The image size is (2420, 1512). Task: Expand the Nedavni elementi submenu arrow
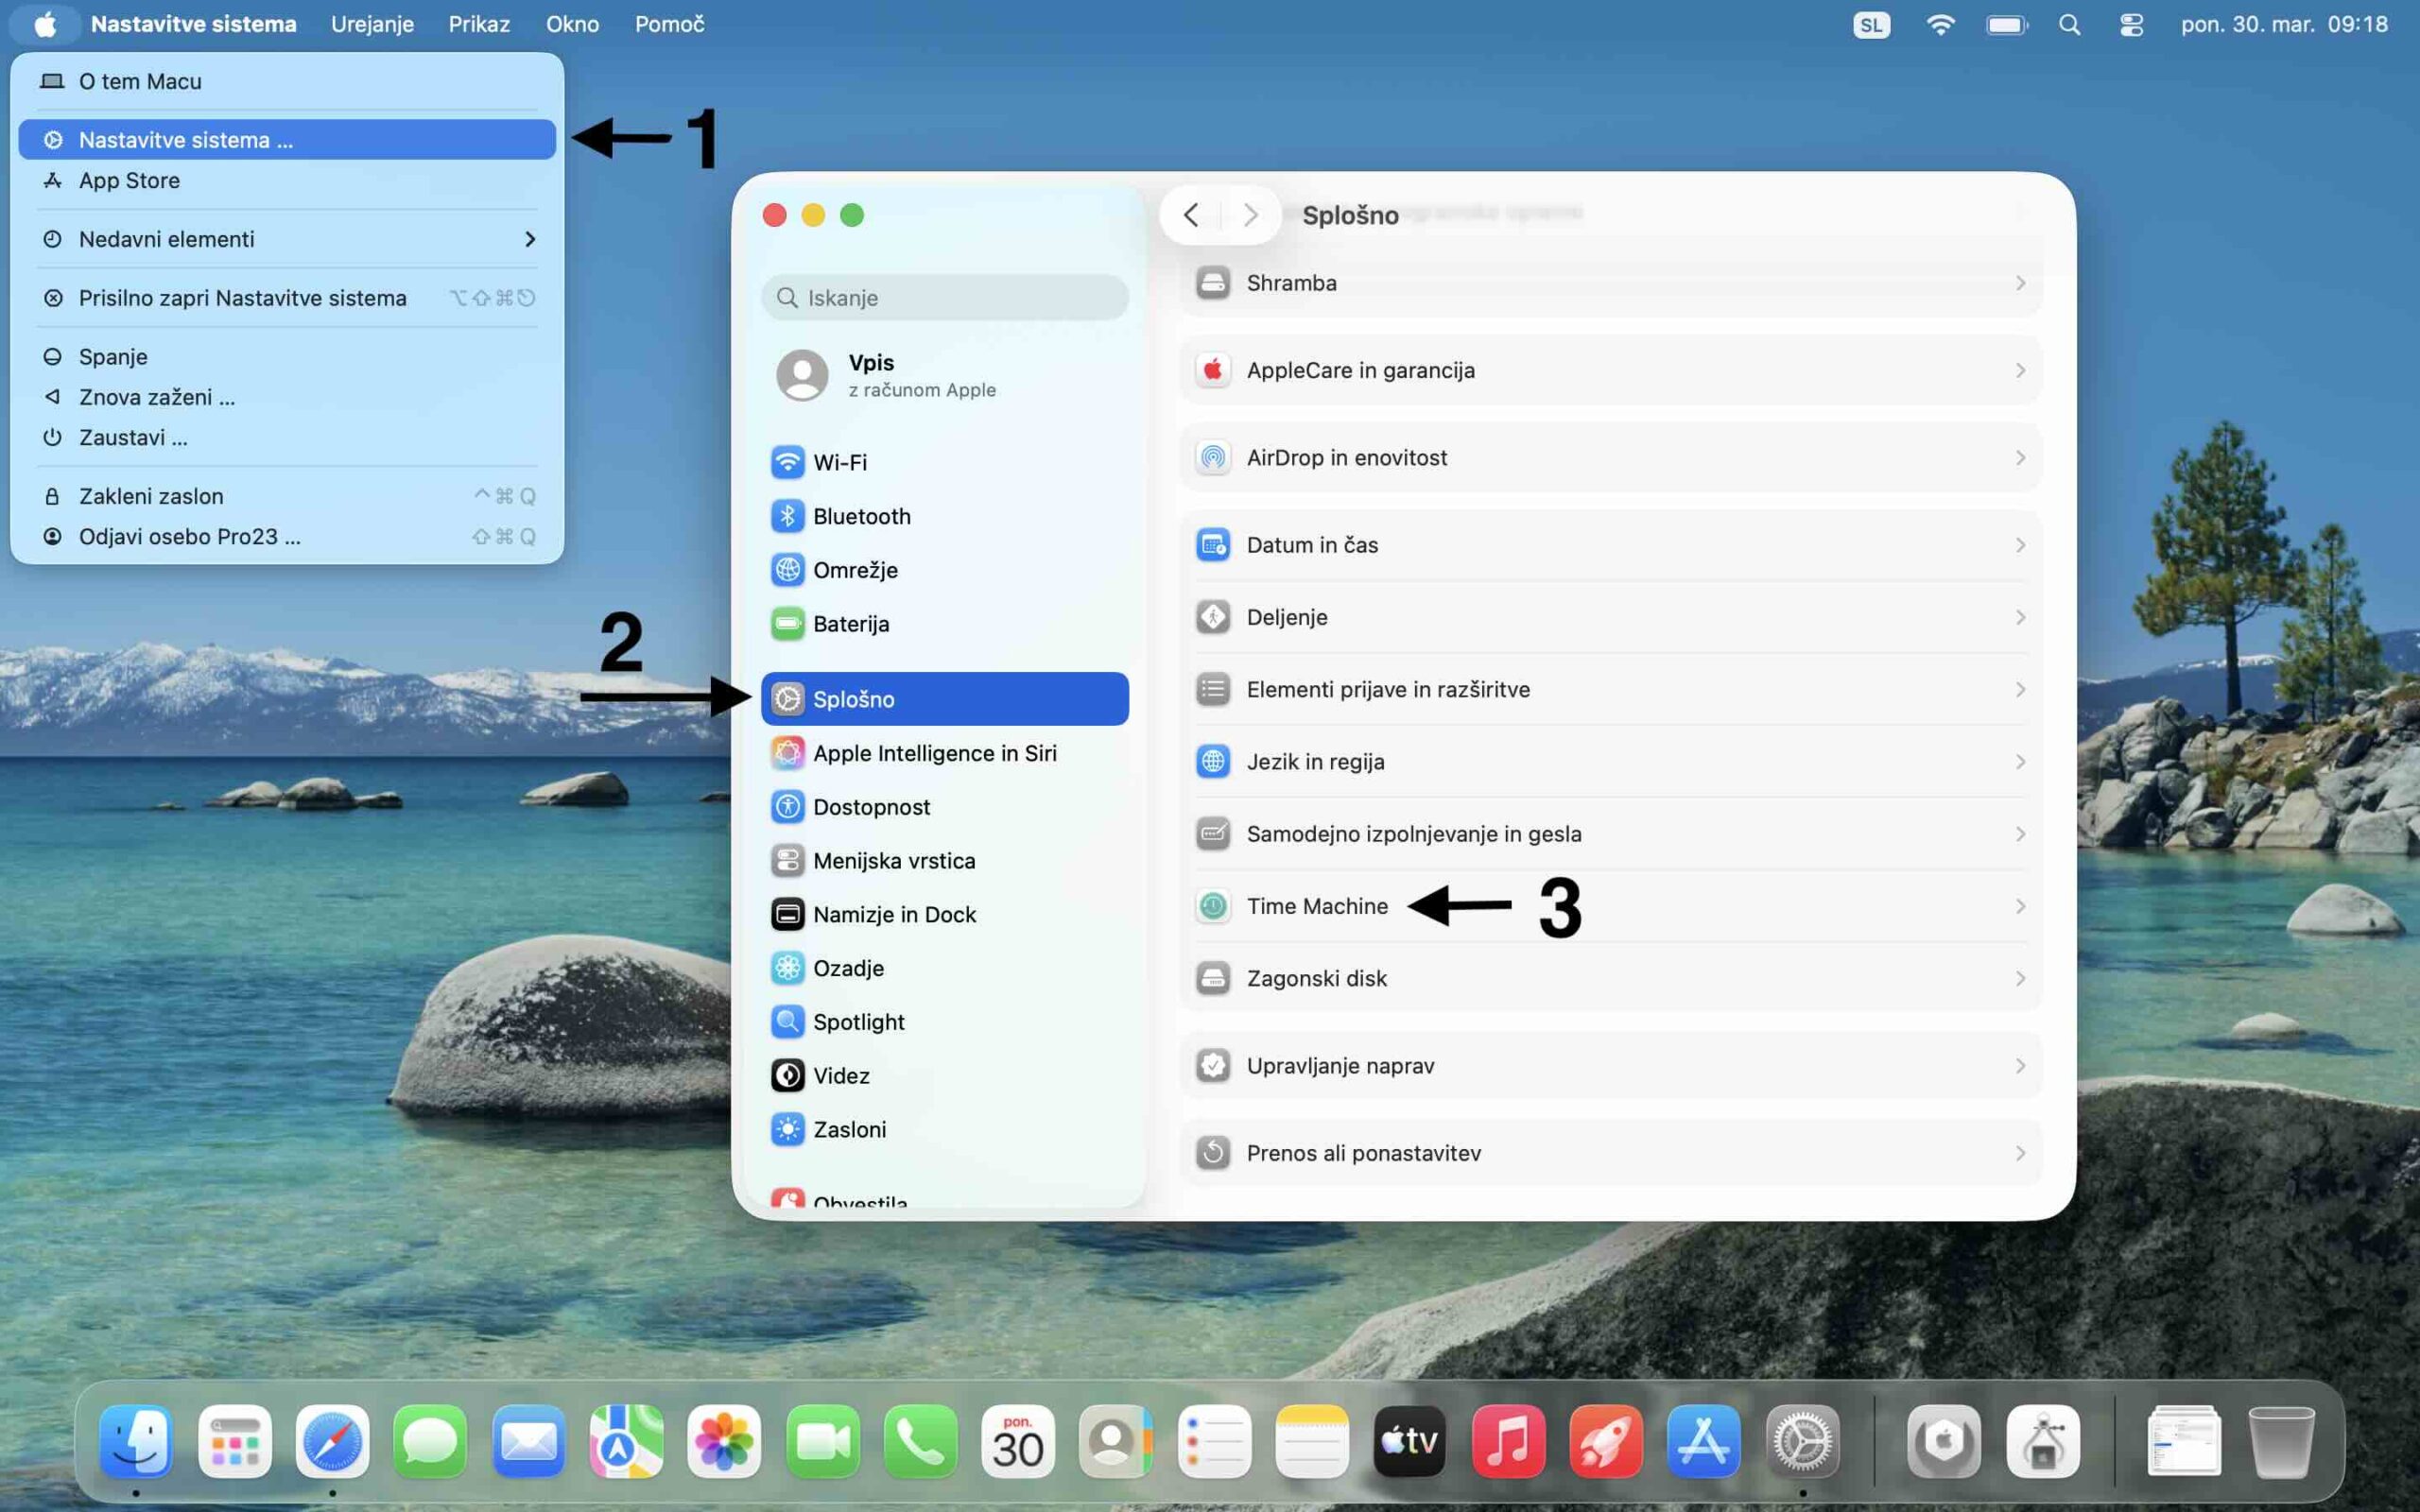point(530,239)
